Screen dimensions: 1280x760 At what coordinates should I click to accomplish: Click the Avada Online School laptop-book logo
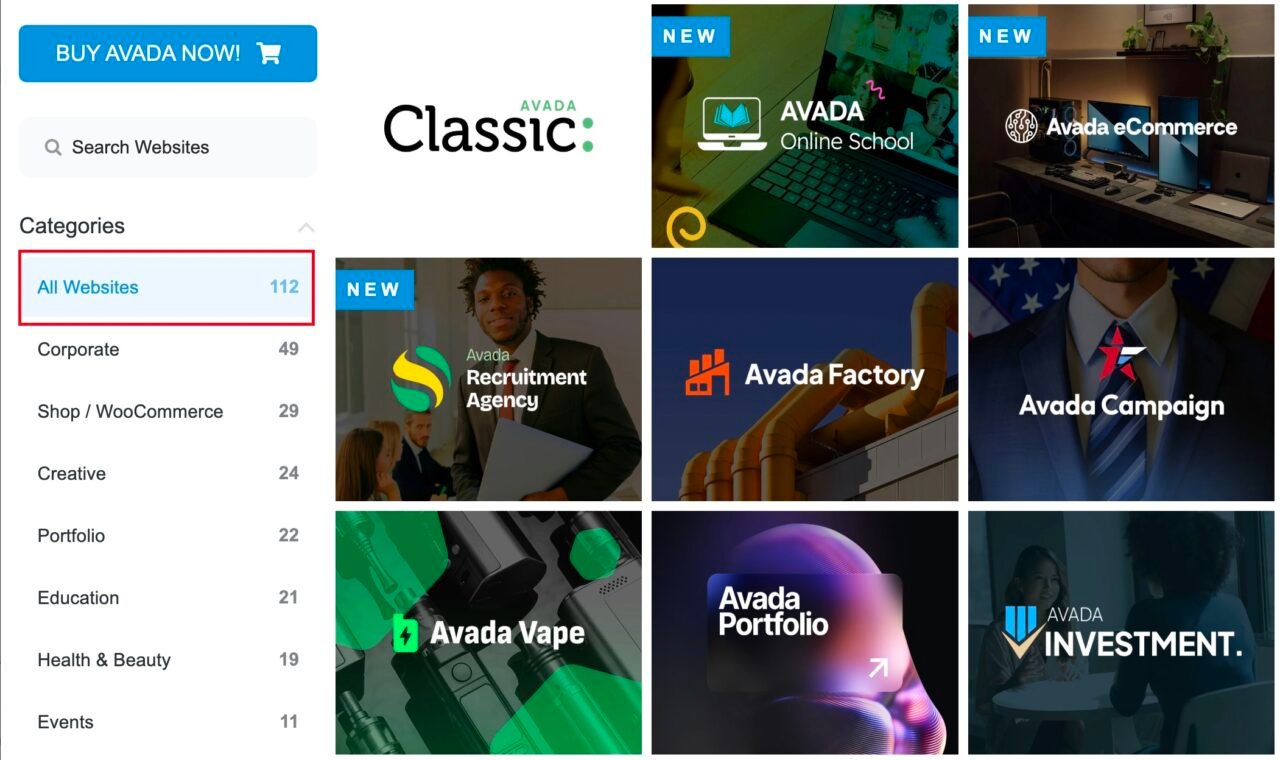(x=732, y=124)
